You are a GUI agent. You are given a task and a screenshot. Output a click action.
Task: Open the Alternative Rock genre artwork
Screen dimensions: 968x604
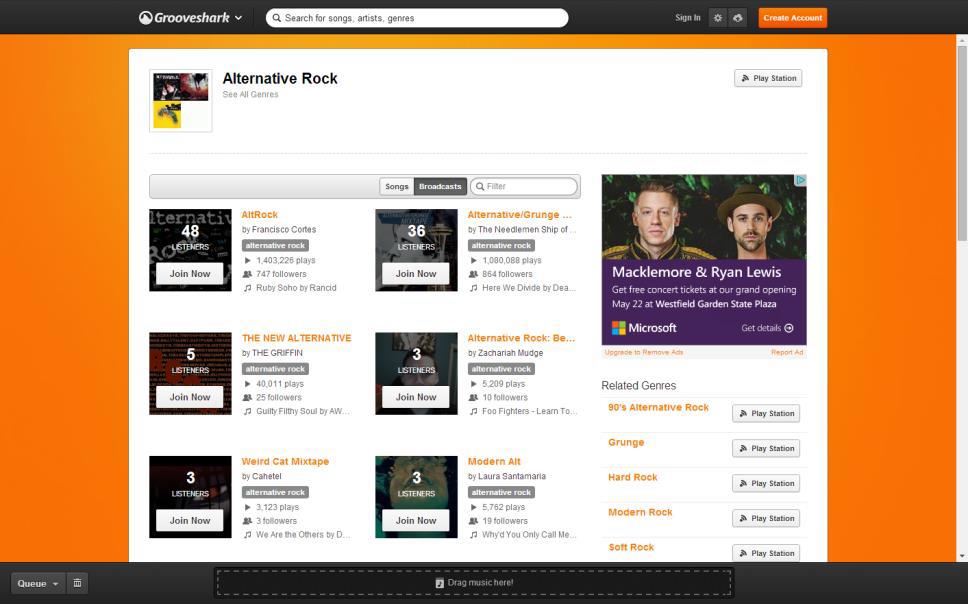[x=181, y=100]
